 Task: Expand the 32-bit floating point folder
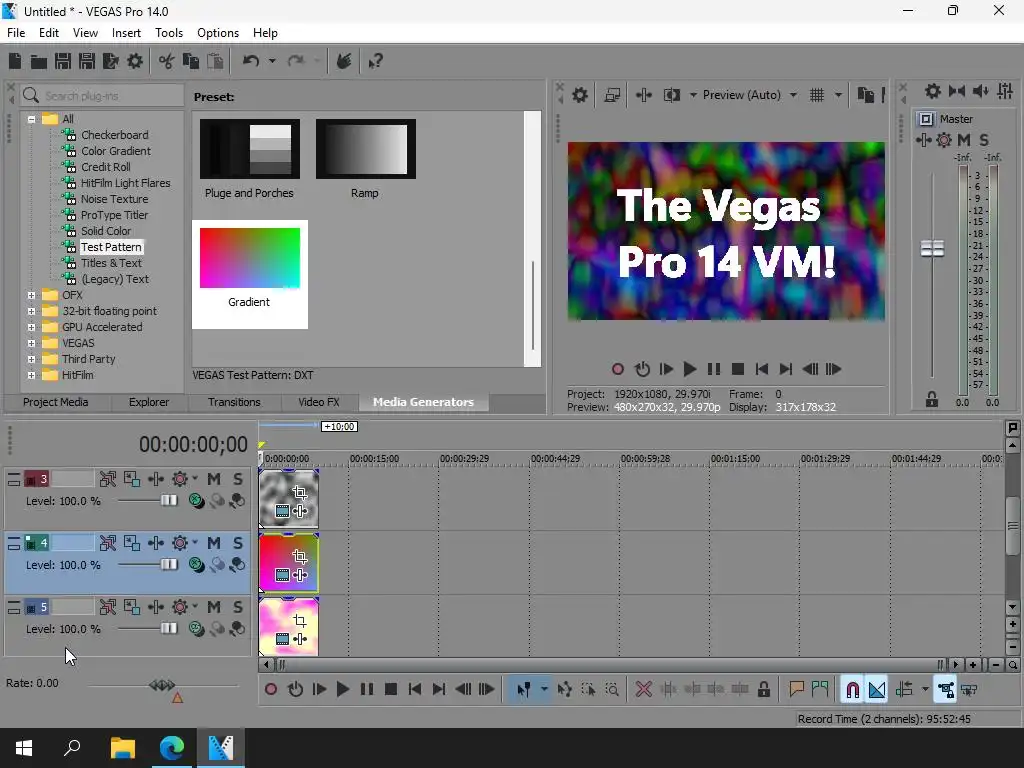point(31,312)
